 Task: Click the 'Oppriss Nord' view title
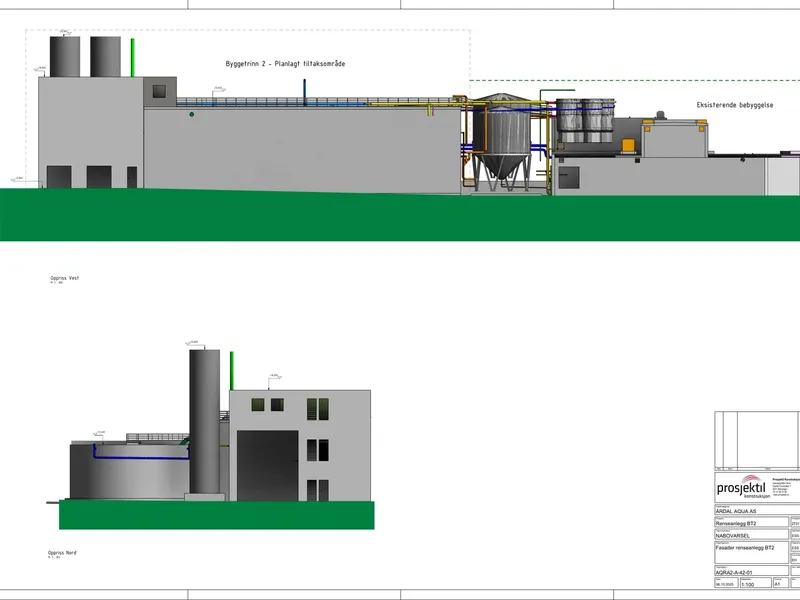click(62, 553)
